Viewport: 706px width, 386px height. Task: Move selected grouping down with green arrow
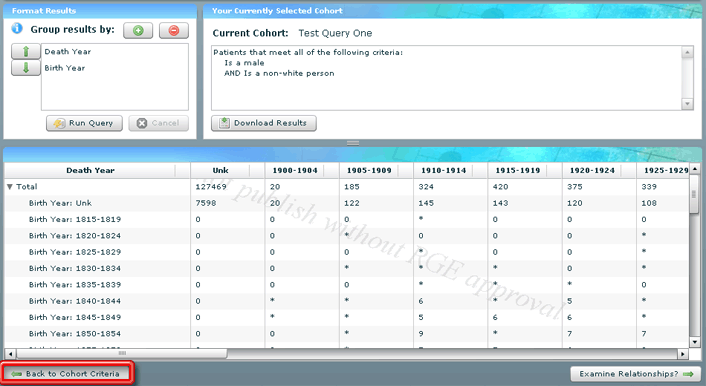point(26,68)
